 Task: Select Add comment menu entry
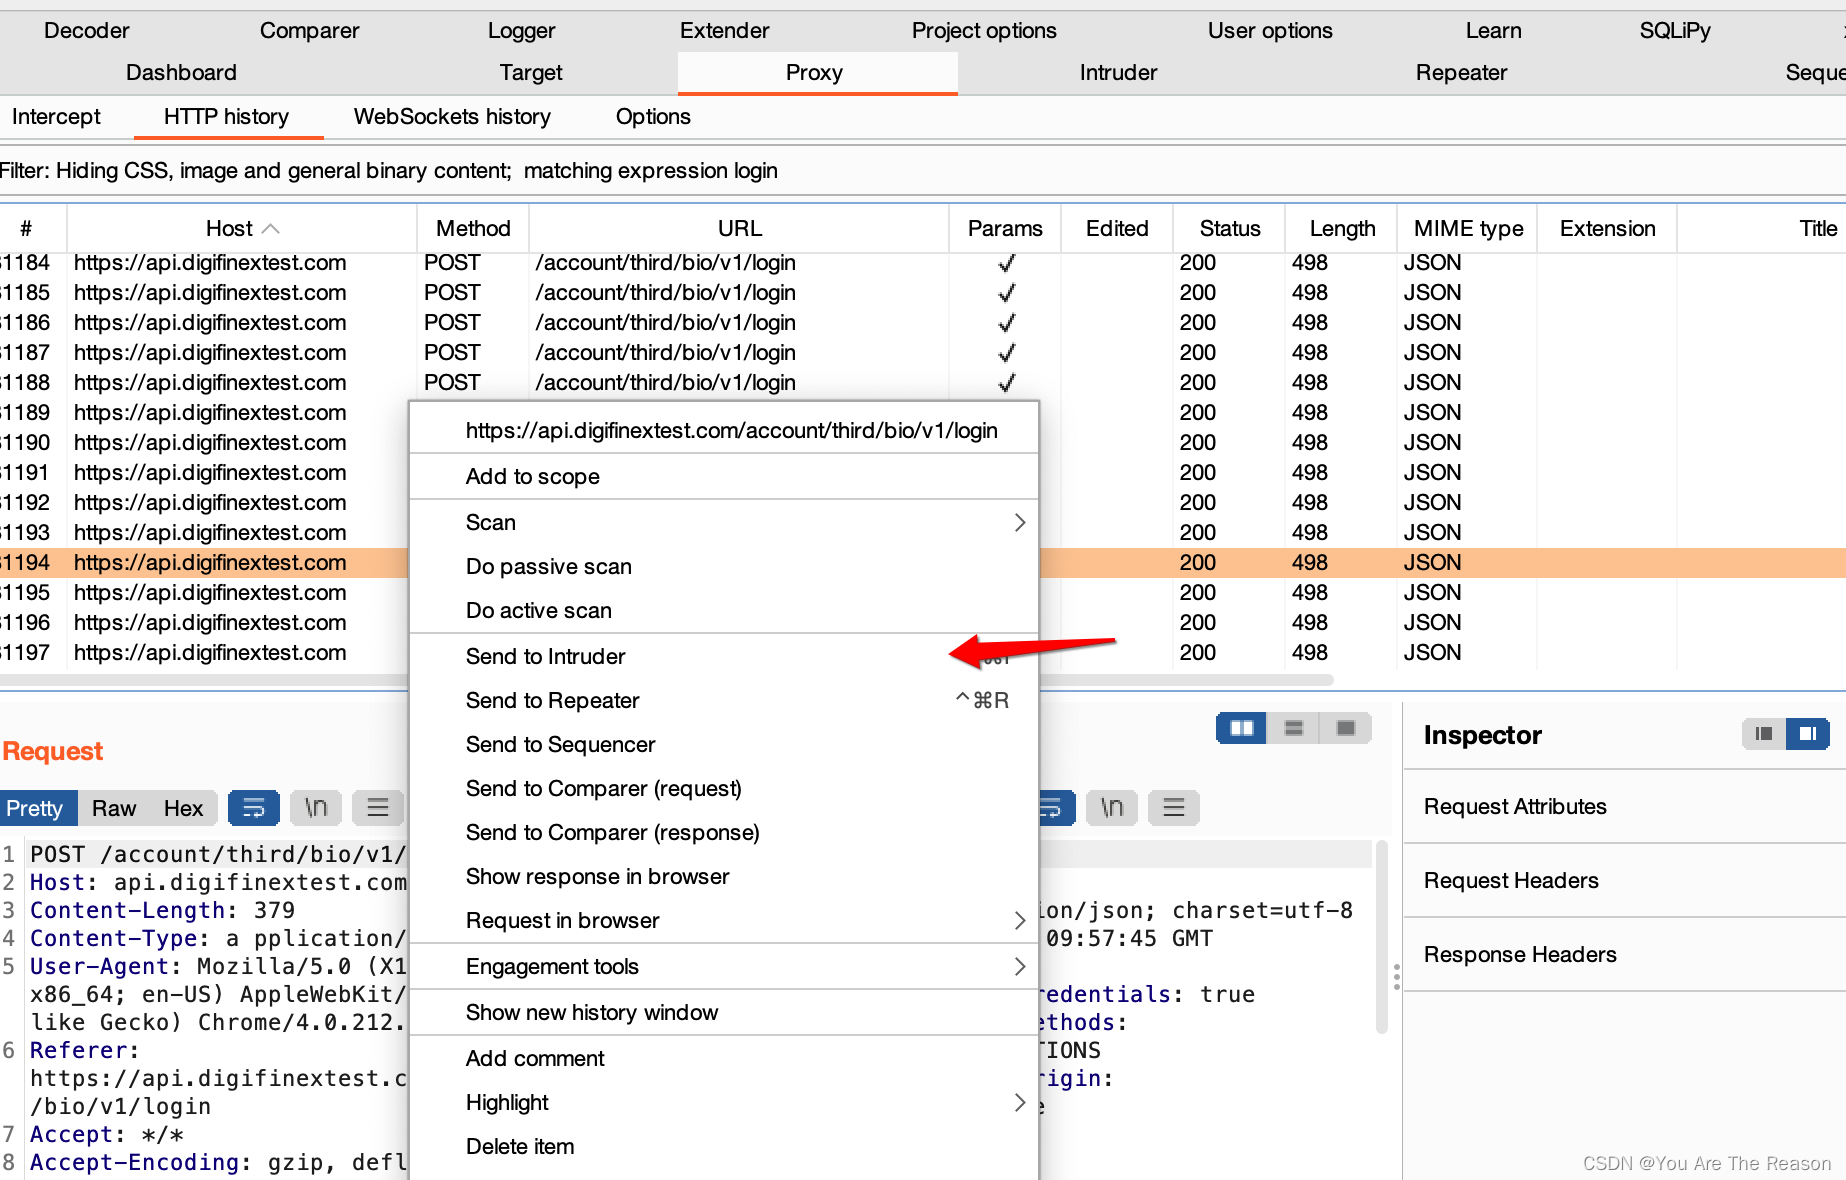724,1058
